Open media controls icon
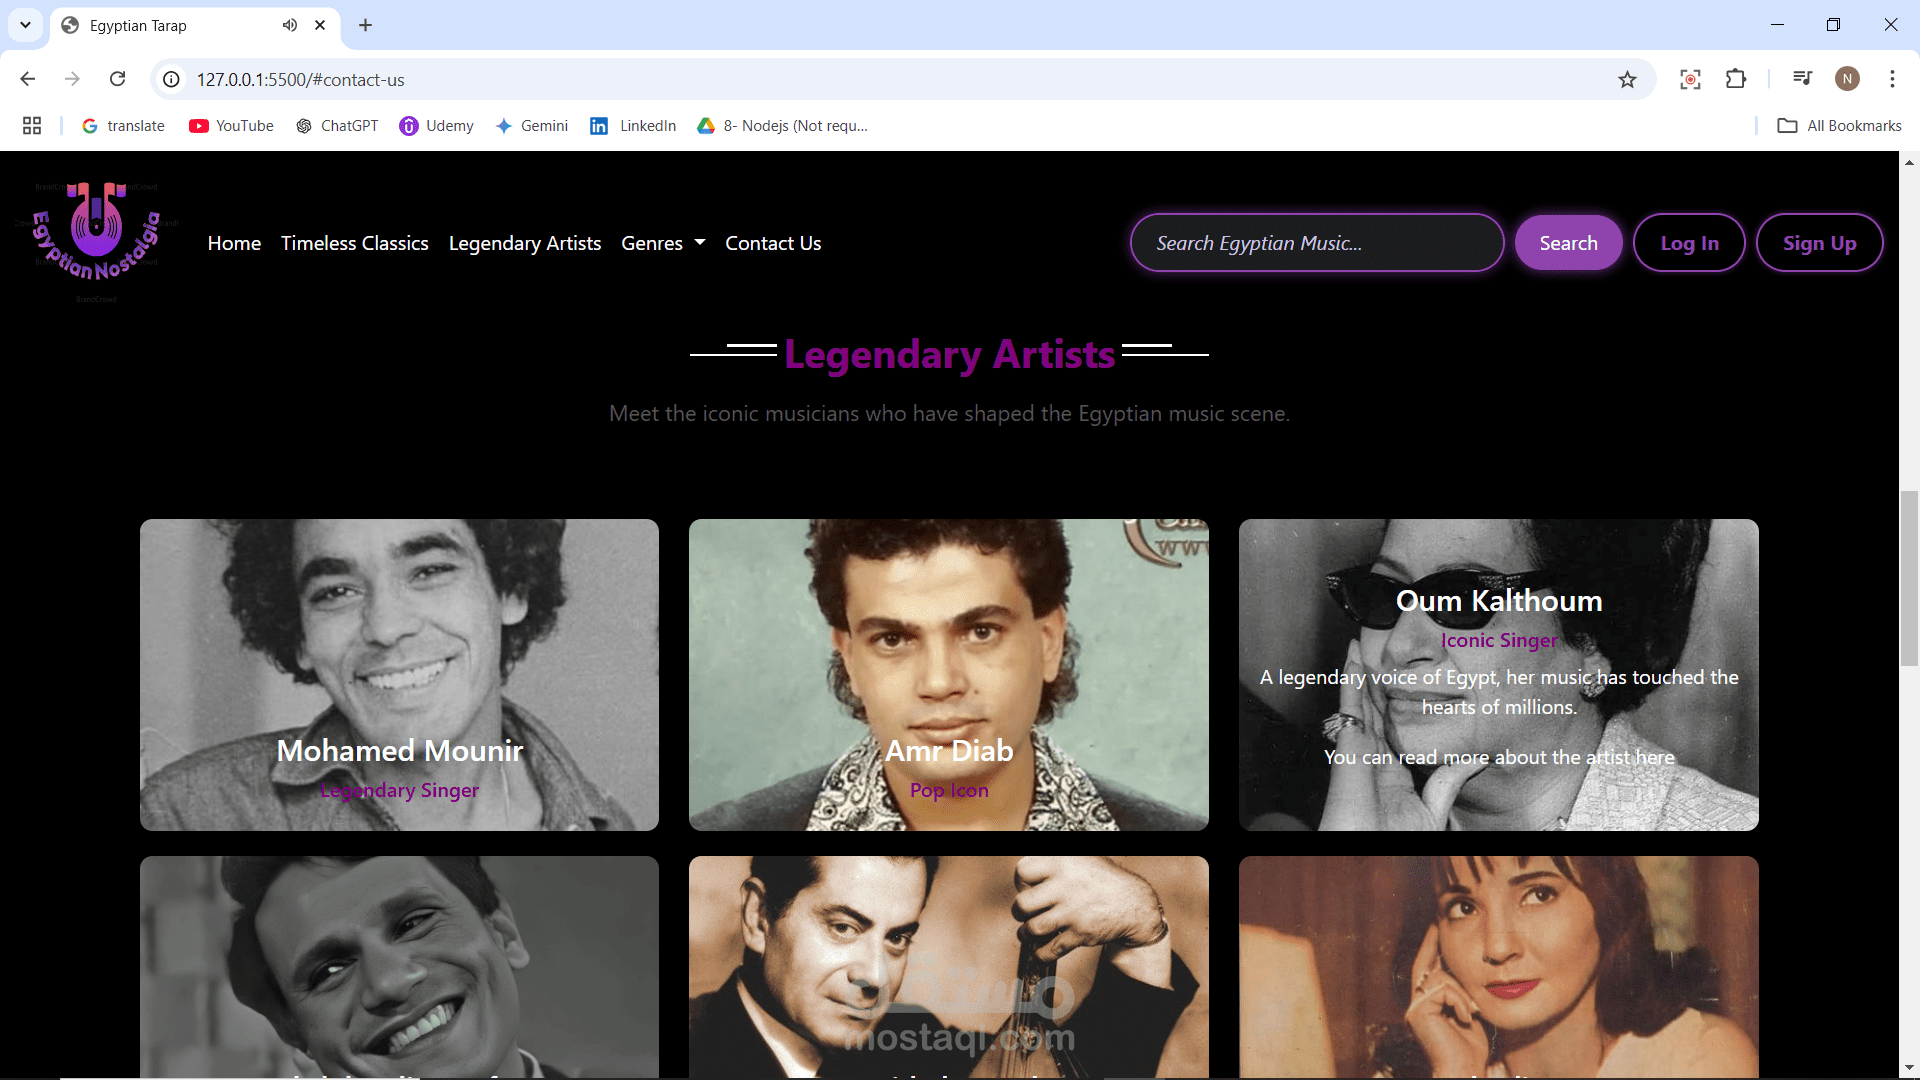The image size is (1920, 1080). click(x=1802, y=79)
